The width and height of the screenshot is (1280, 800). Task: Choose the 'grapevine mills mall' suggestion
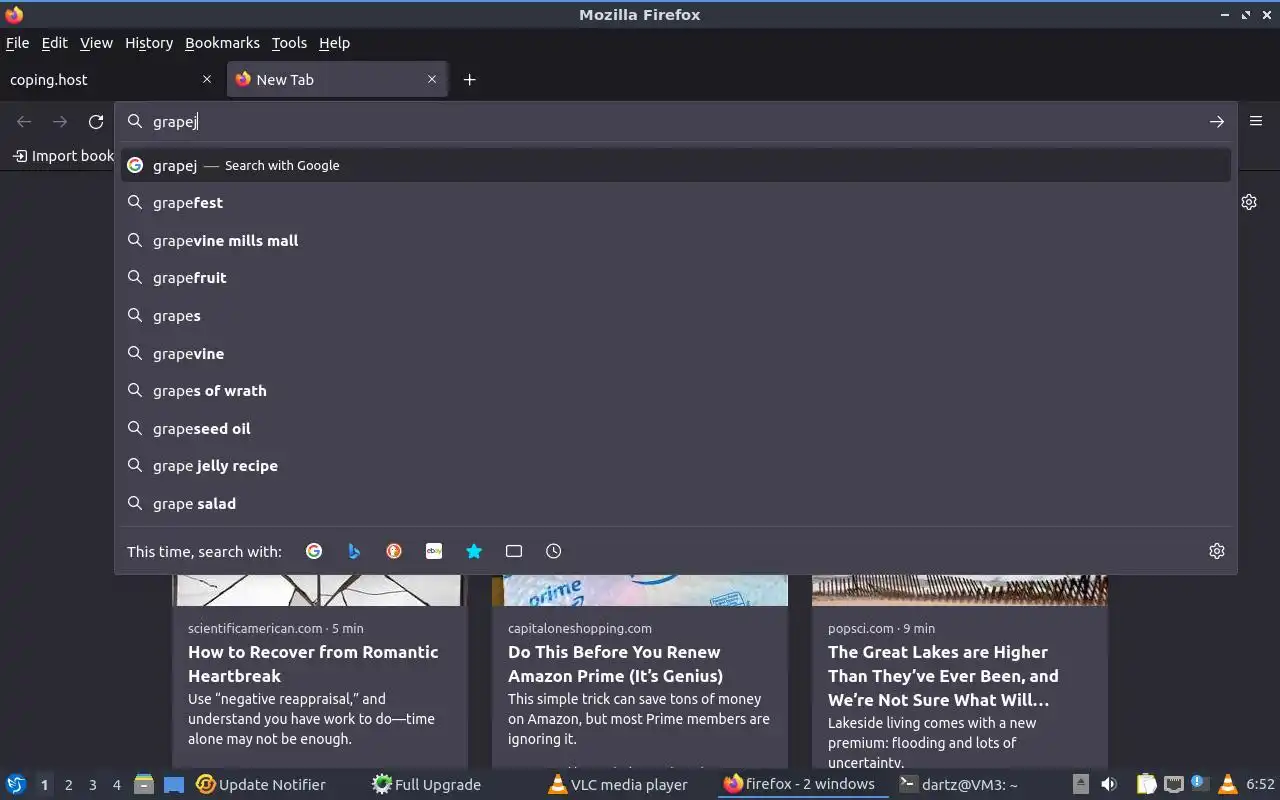pyautogui.click(x=676, y=241)
